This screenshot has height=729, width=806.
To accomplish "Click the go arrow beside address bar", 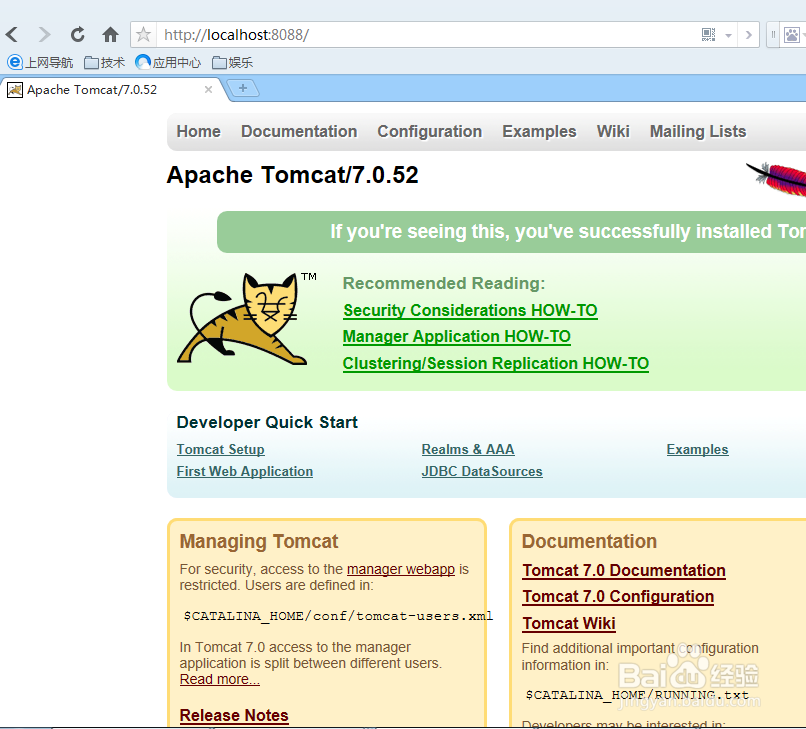I will click(748, 35).
